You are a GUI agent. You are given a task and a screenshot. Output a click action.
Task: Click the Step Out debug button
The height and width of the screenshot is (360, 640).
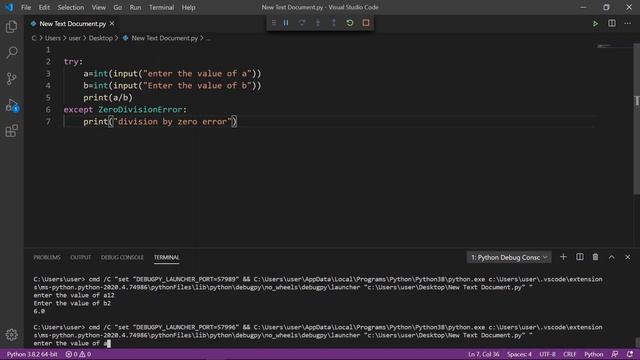tap(334, 23)
